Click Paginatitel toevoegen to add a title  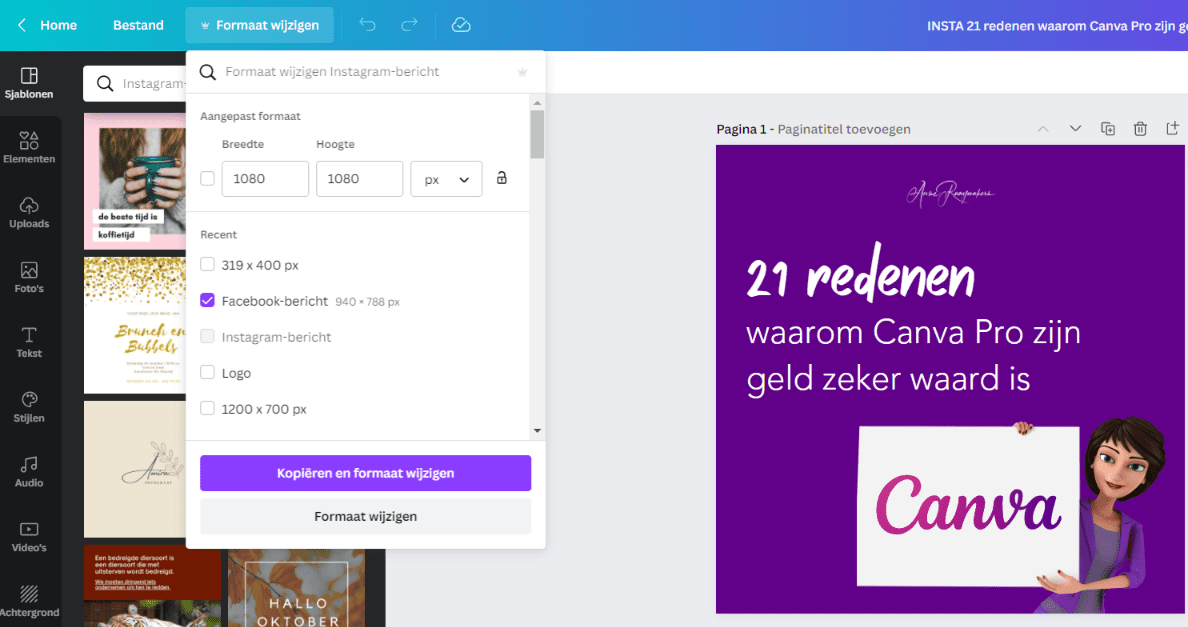pyautogui.click(x=844, y=129)
